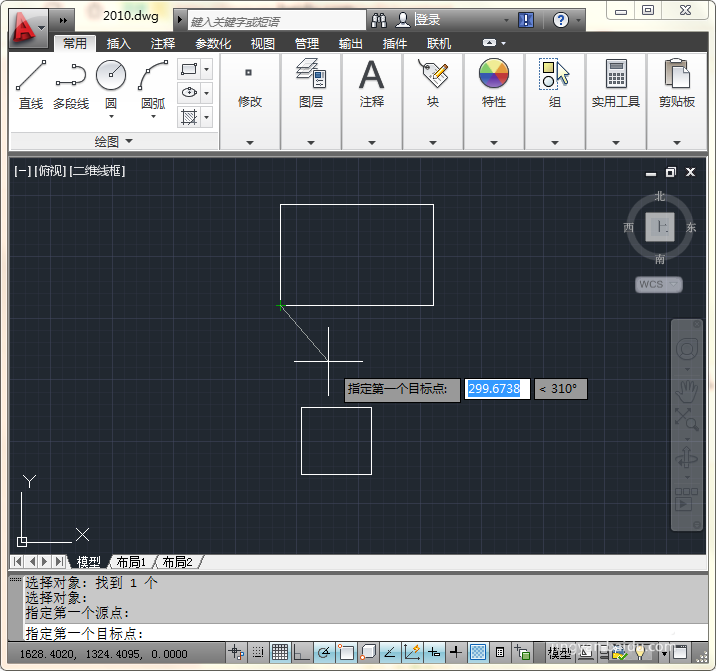The width and height of the screenshot is (716, 671).
Task: Open the ellipse tool dropdown arrow
Action: pos(206,93)
